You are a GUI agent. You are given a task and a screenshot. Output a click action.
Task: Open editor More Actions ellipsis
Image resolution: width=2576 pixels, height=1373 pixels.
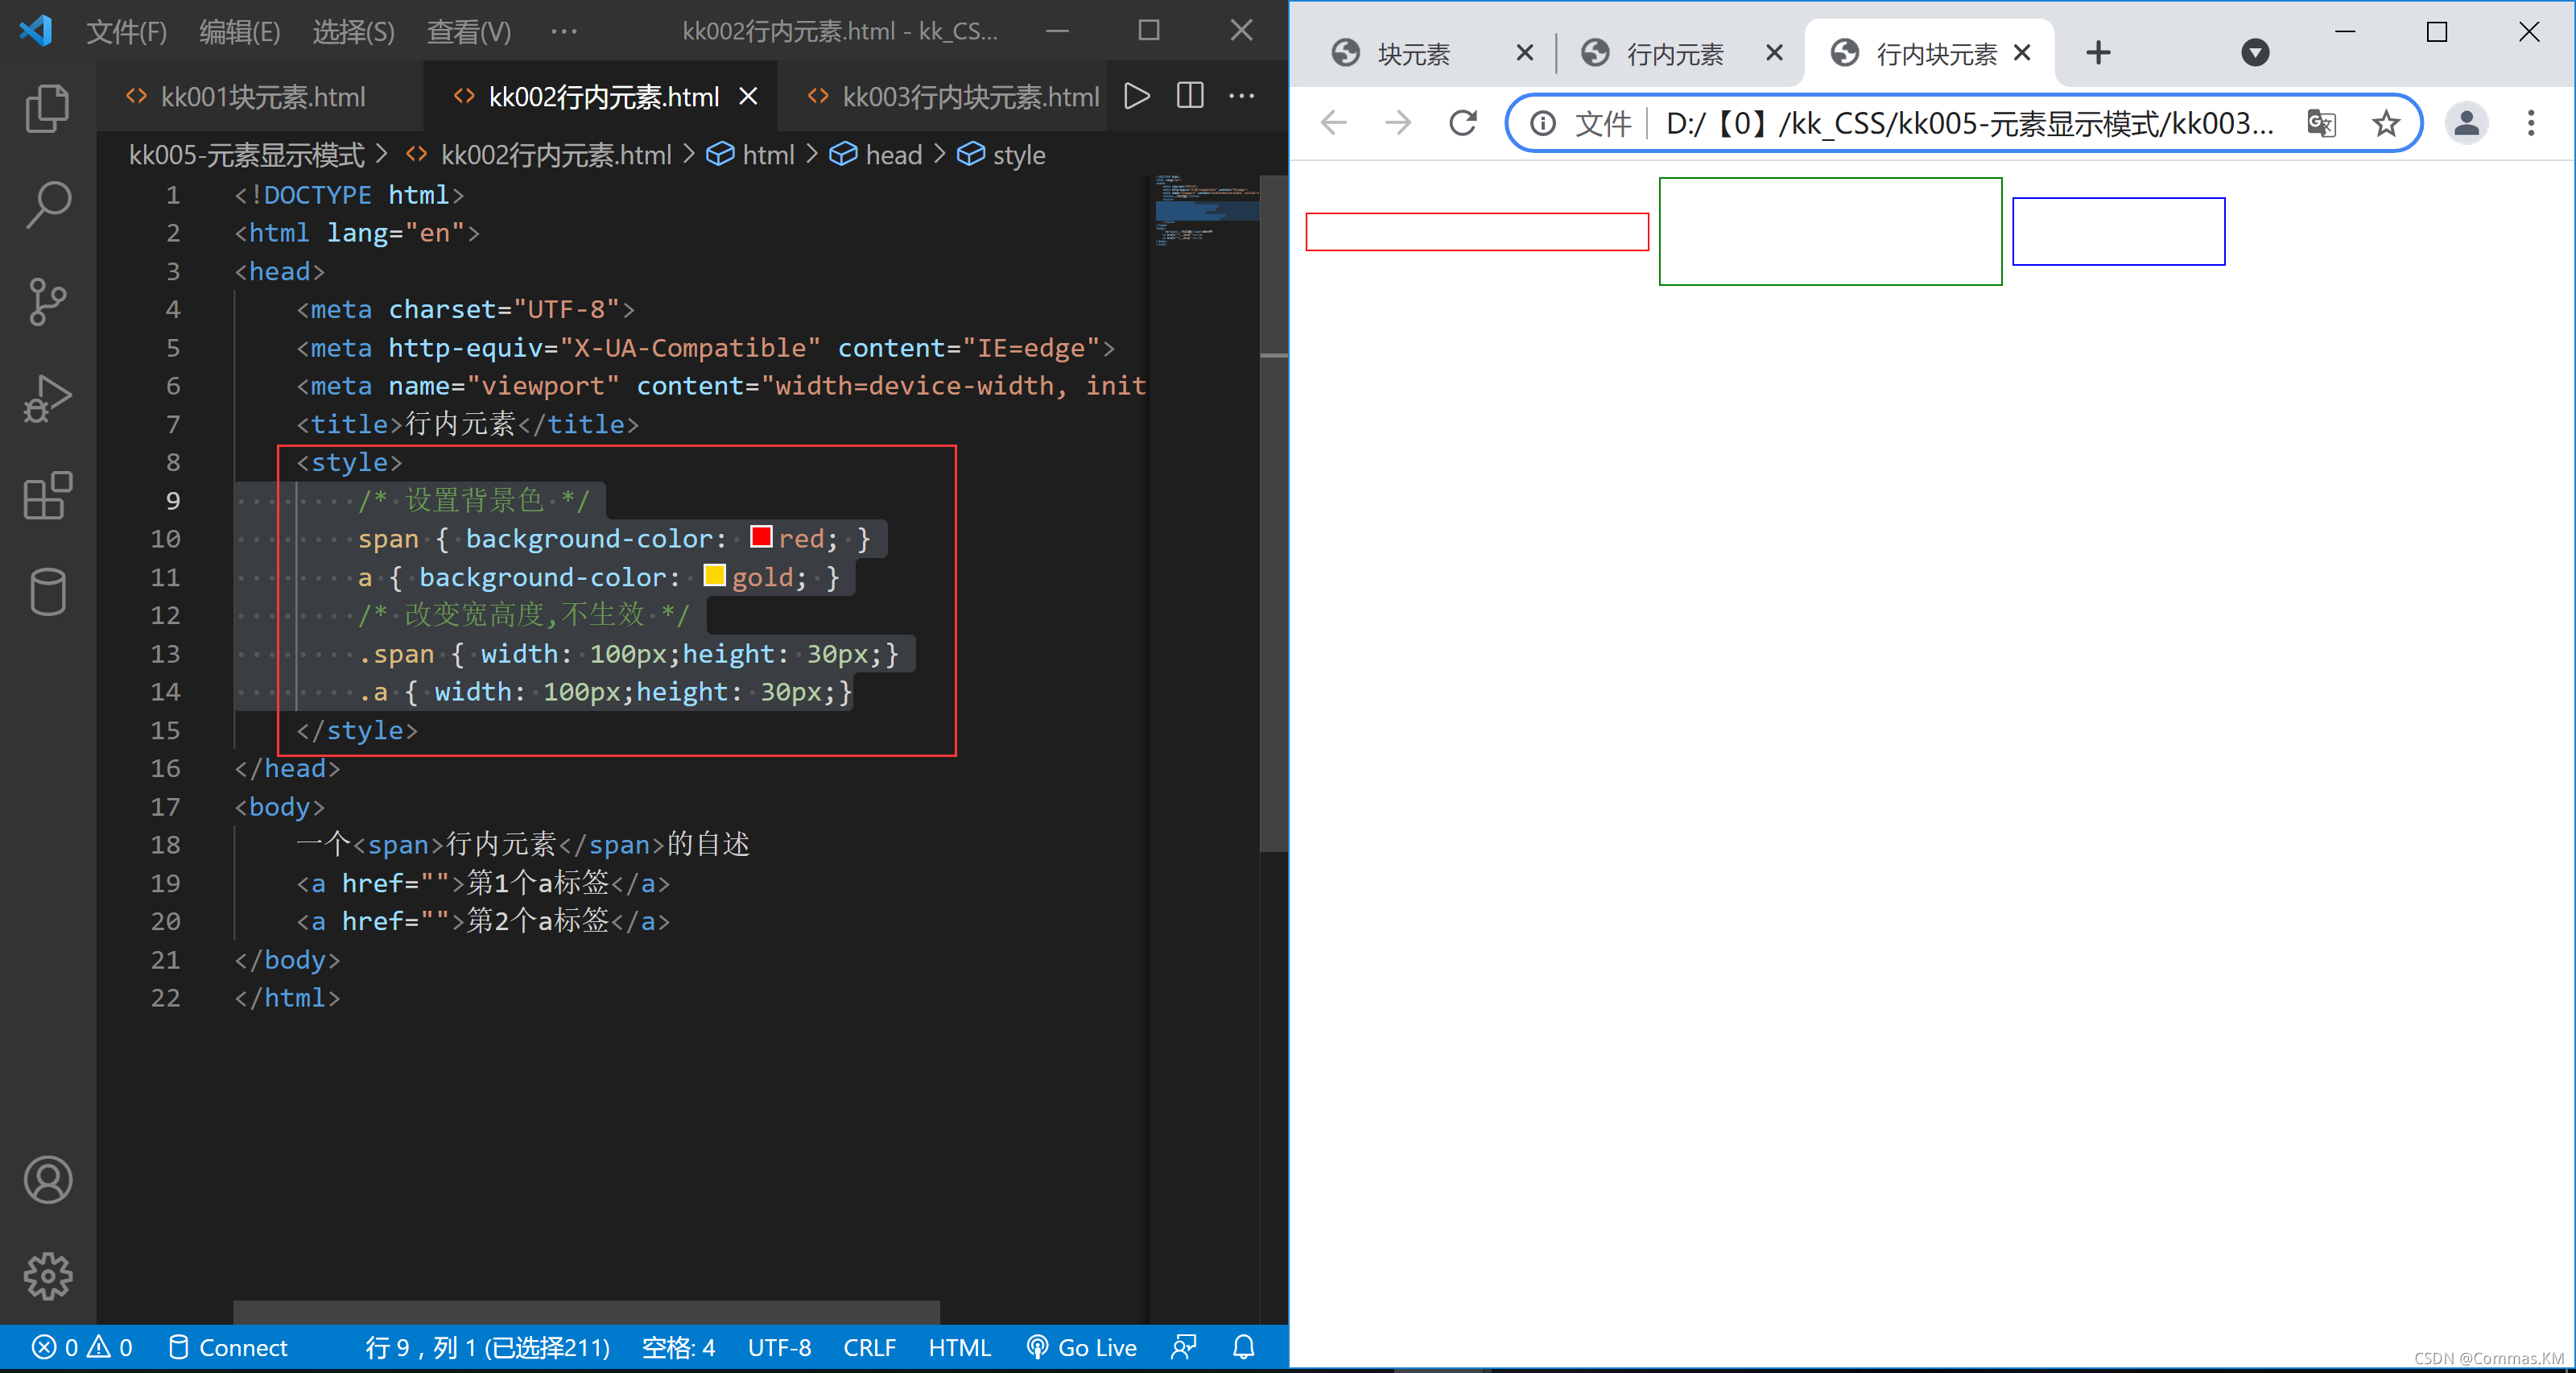(x=1242, y=96)
